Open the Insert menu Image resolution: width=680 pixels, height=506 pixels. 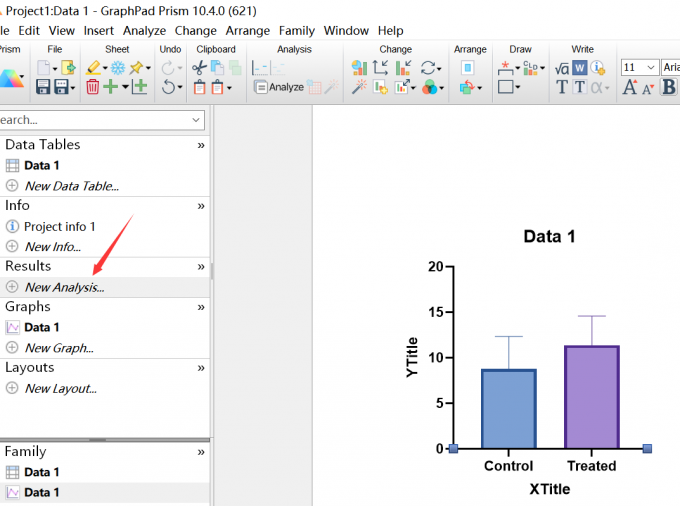[x=99, y=31]
